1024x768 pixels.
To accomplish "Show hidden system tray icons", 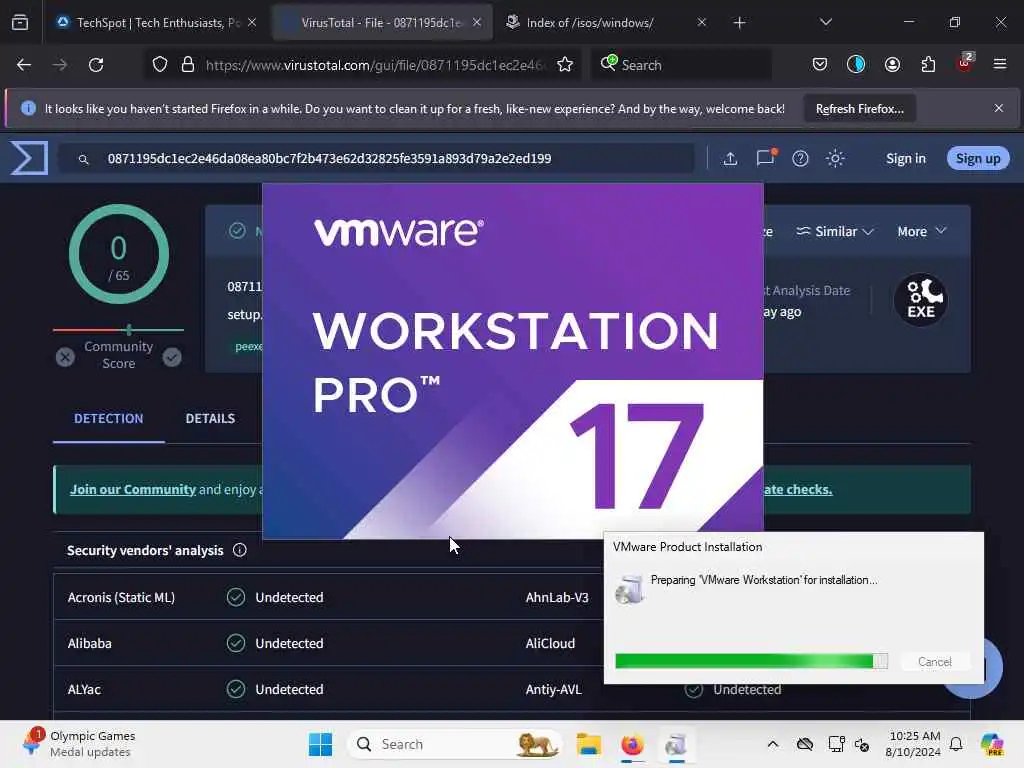I will [773, 744].
